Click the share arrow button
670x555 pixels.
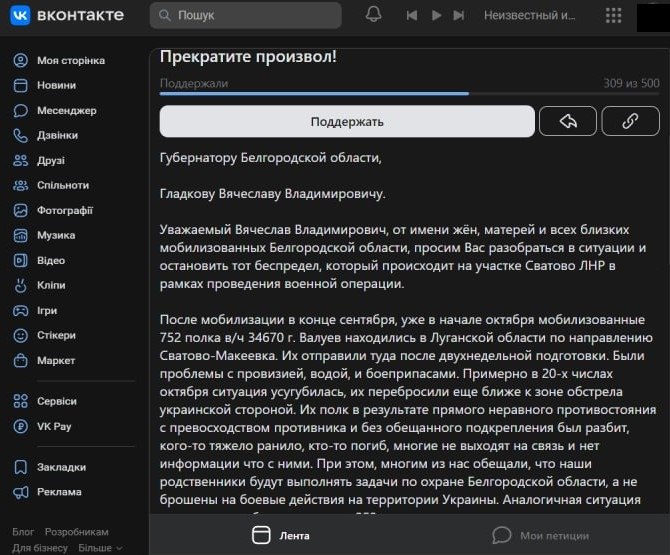click(567, 121)
